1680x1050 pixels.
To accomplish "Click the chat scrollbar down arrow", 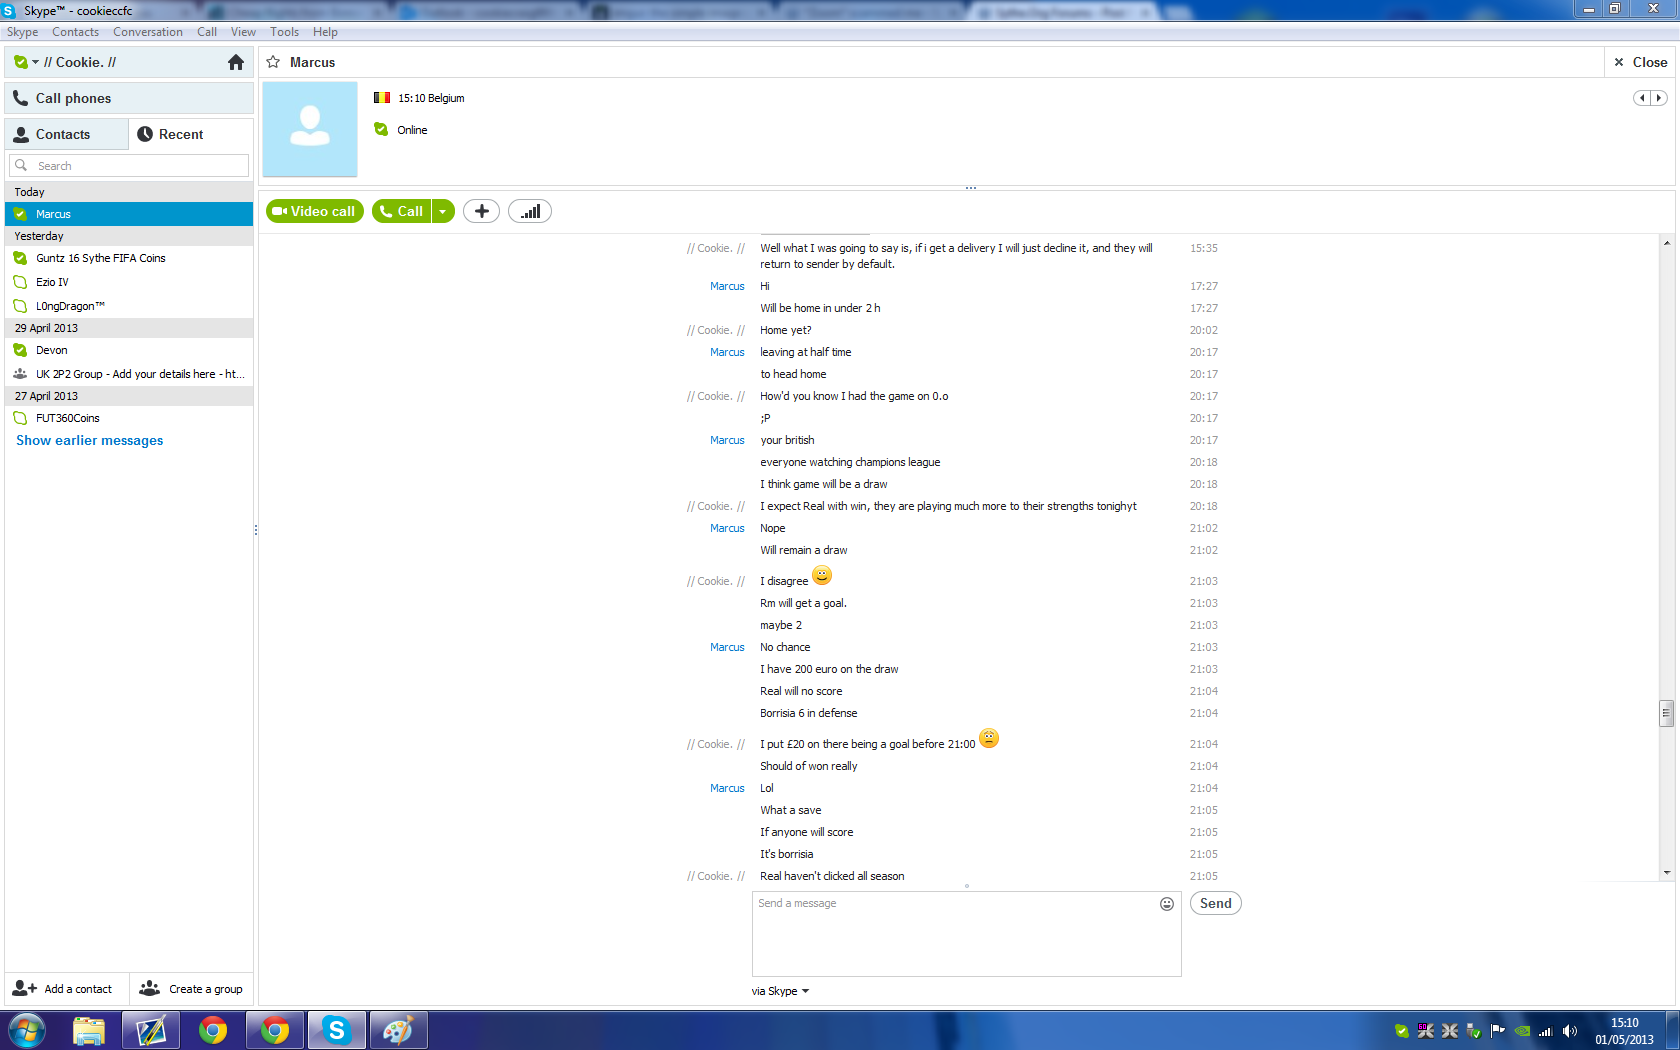I will coord(1666,873).
